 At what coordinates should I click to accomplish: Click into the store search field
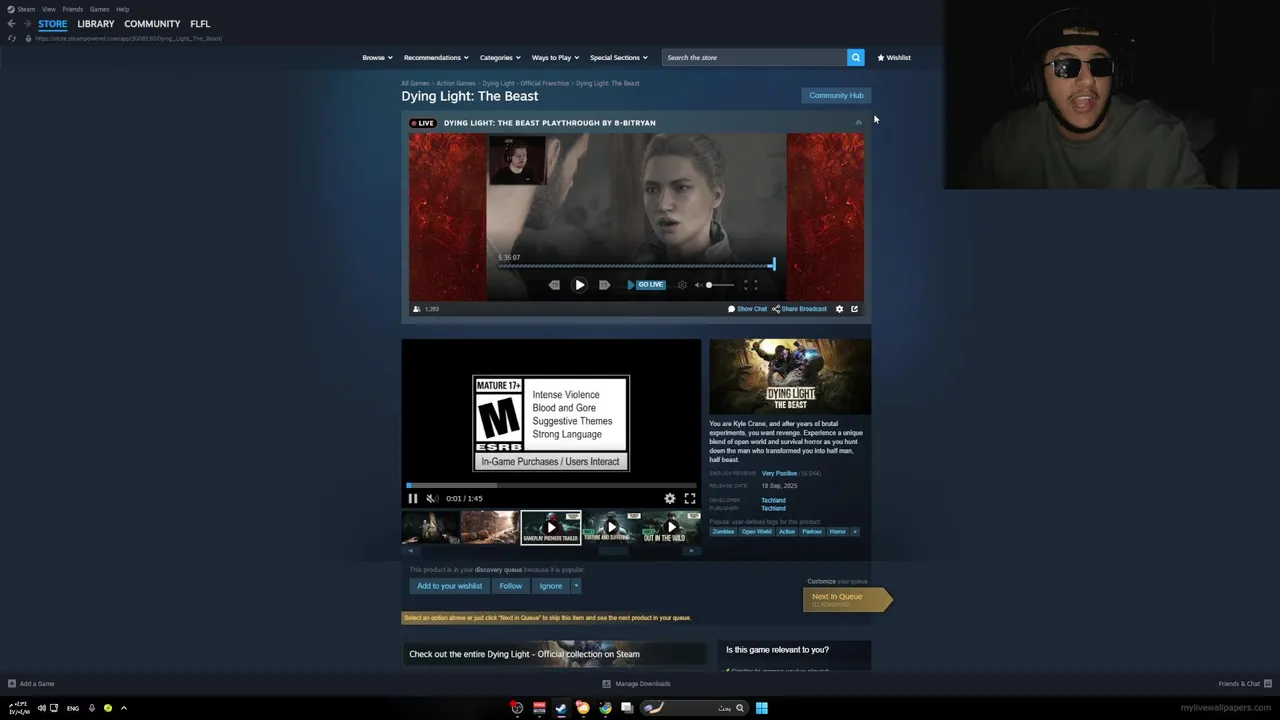click(x=755, y=57)
